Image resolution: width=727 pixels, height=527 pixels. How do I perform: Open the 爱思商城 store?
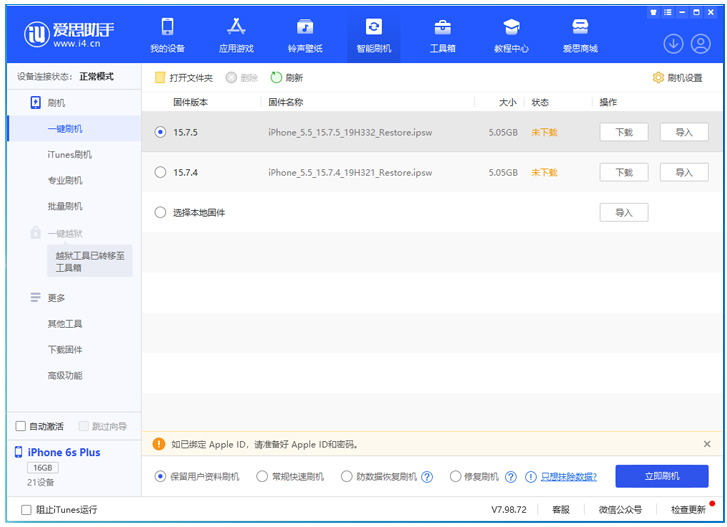pos(580,36)
